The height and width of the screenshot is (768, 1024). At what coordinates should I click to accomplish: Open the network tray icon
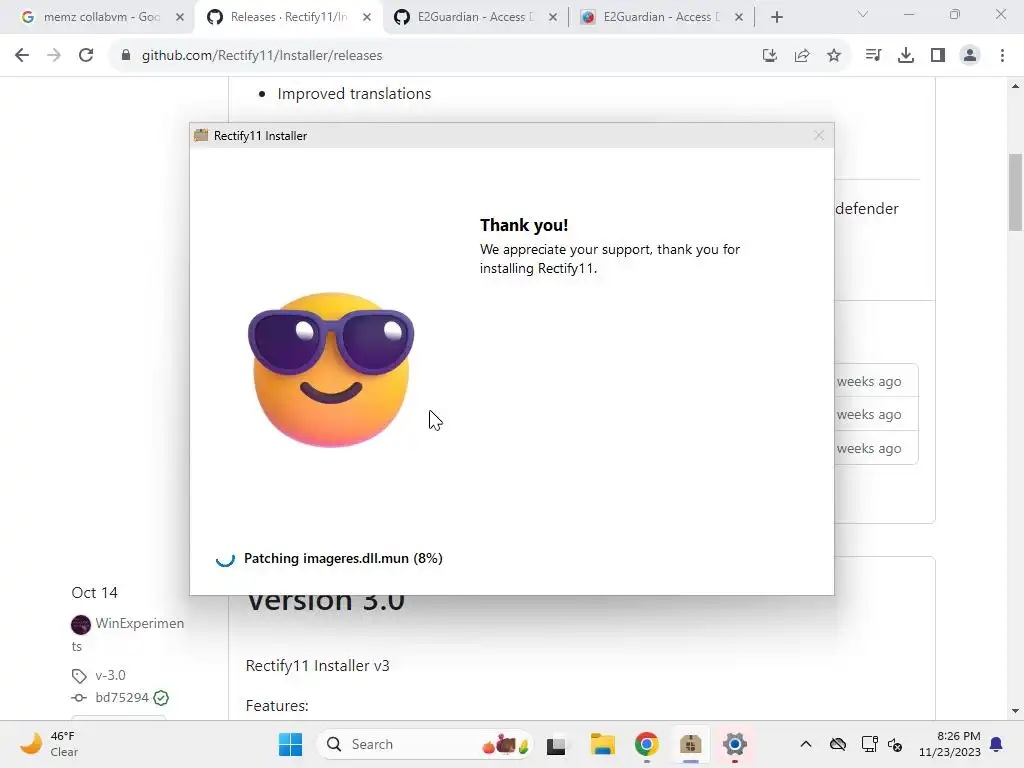(870, 744)
